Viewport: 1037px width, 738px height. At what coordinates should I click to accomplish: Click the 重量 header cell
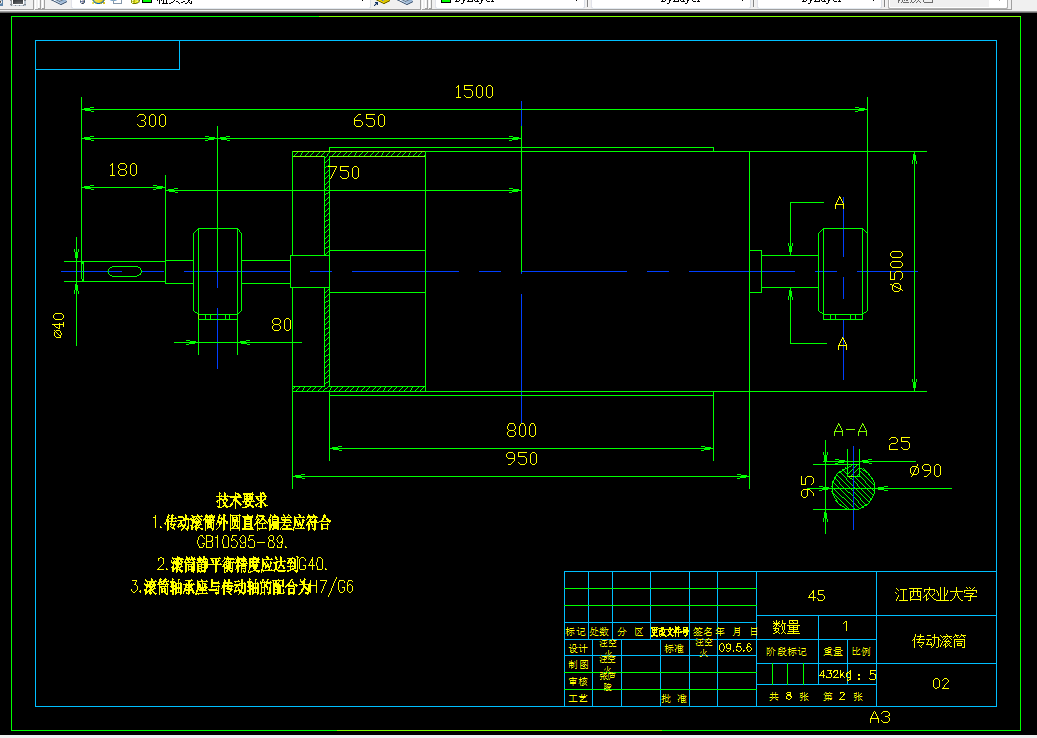pos(833,651)
